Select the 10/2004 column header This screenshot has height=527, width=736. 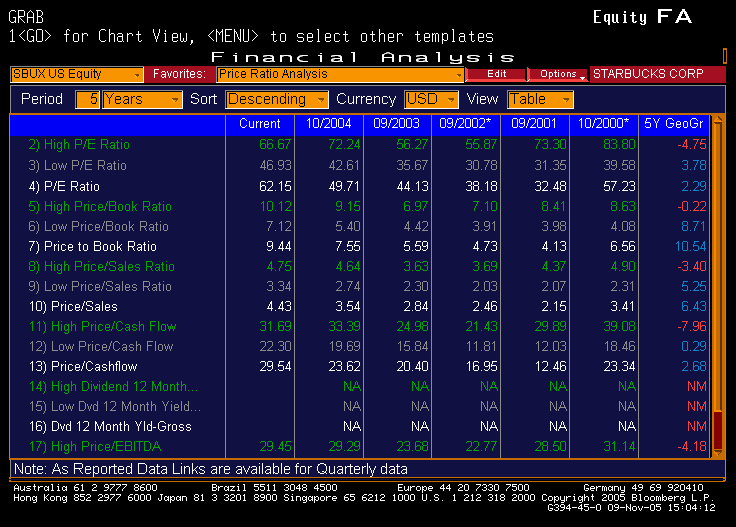(x=329, y=124)
